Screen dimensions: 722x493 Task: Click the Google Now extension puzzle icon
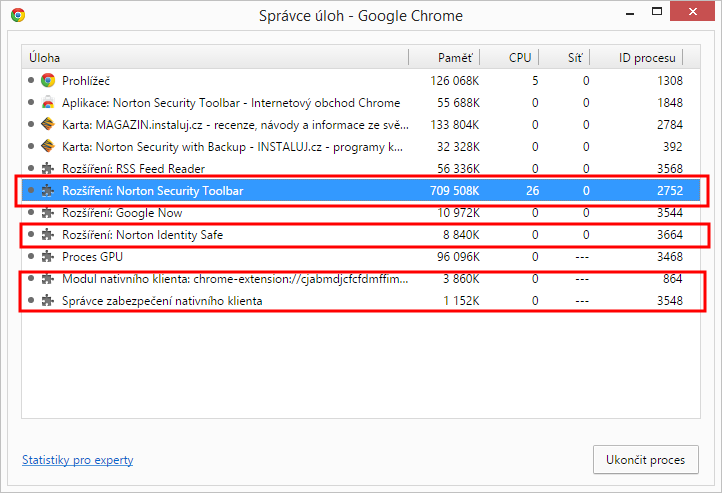pyautogui.click(x=47, y=213)
